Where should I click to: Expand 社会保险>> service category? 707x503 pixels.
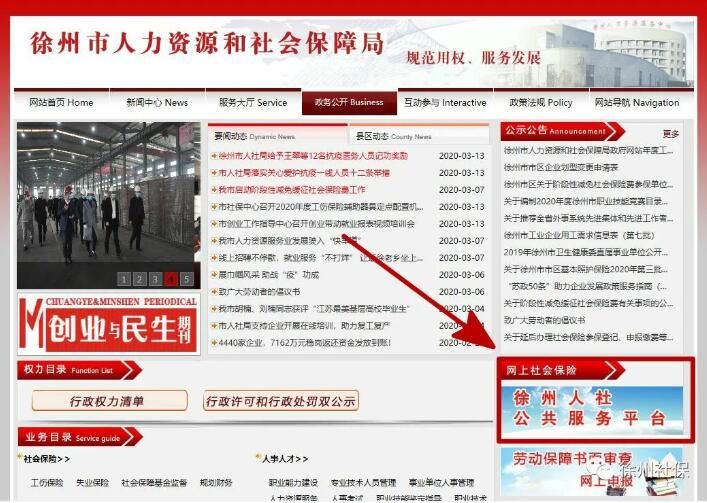(47, 459)
